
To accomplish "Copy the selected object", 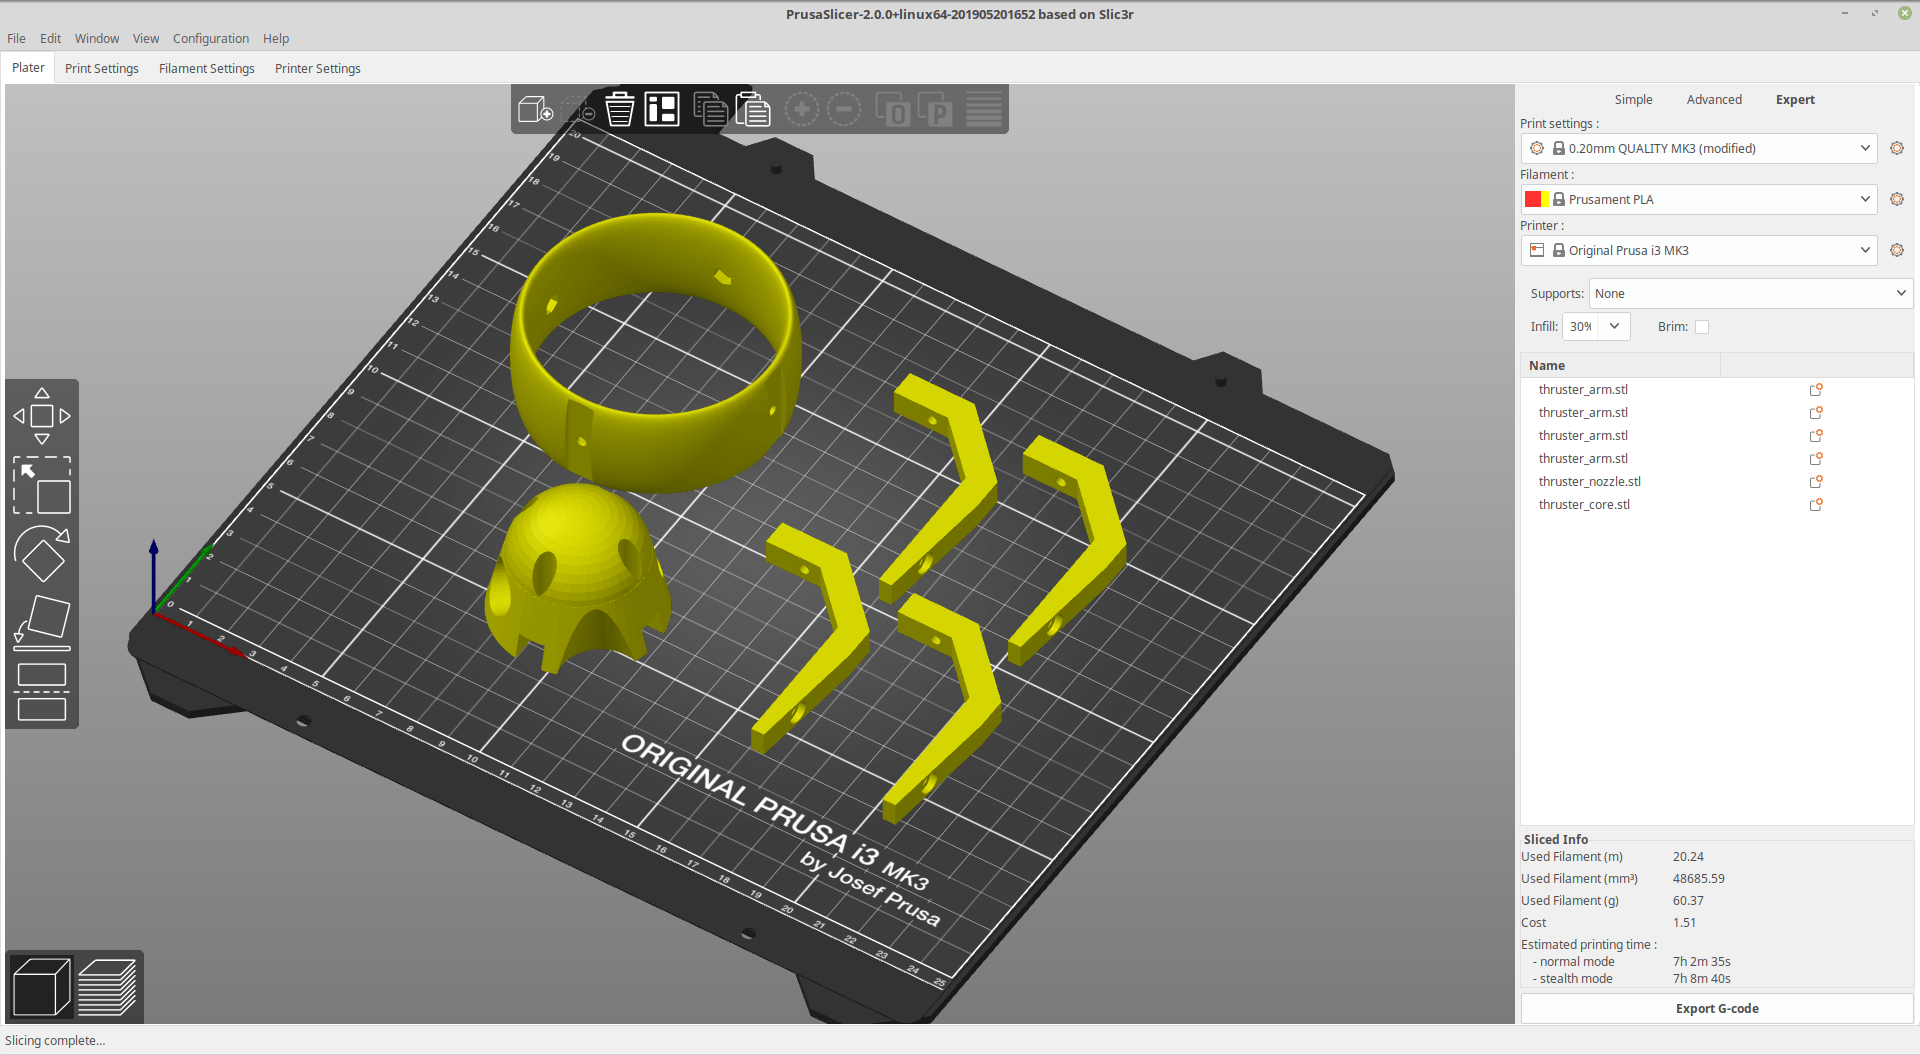I will click(711, 109).
